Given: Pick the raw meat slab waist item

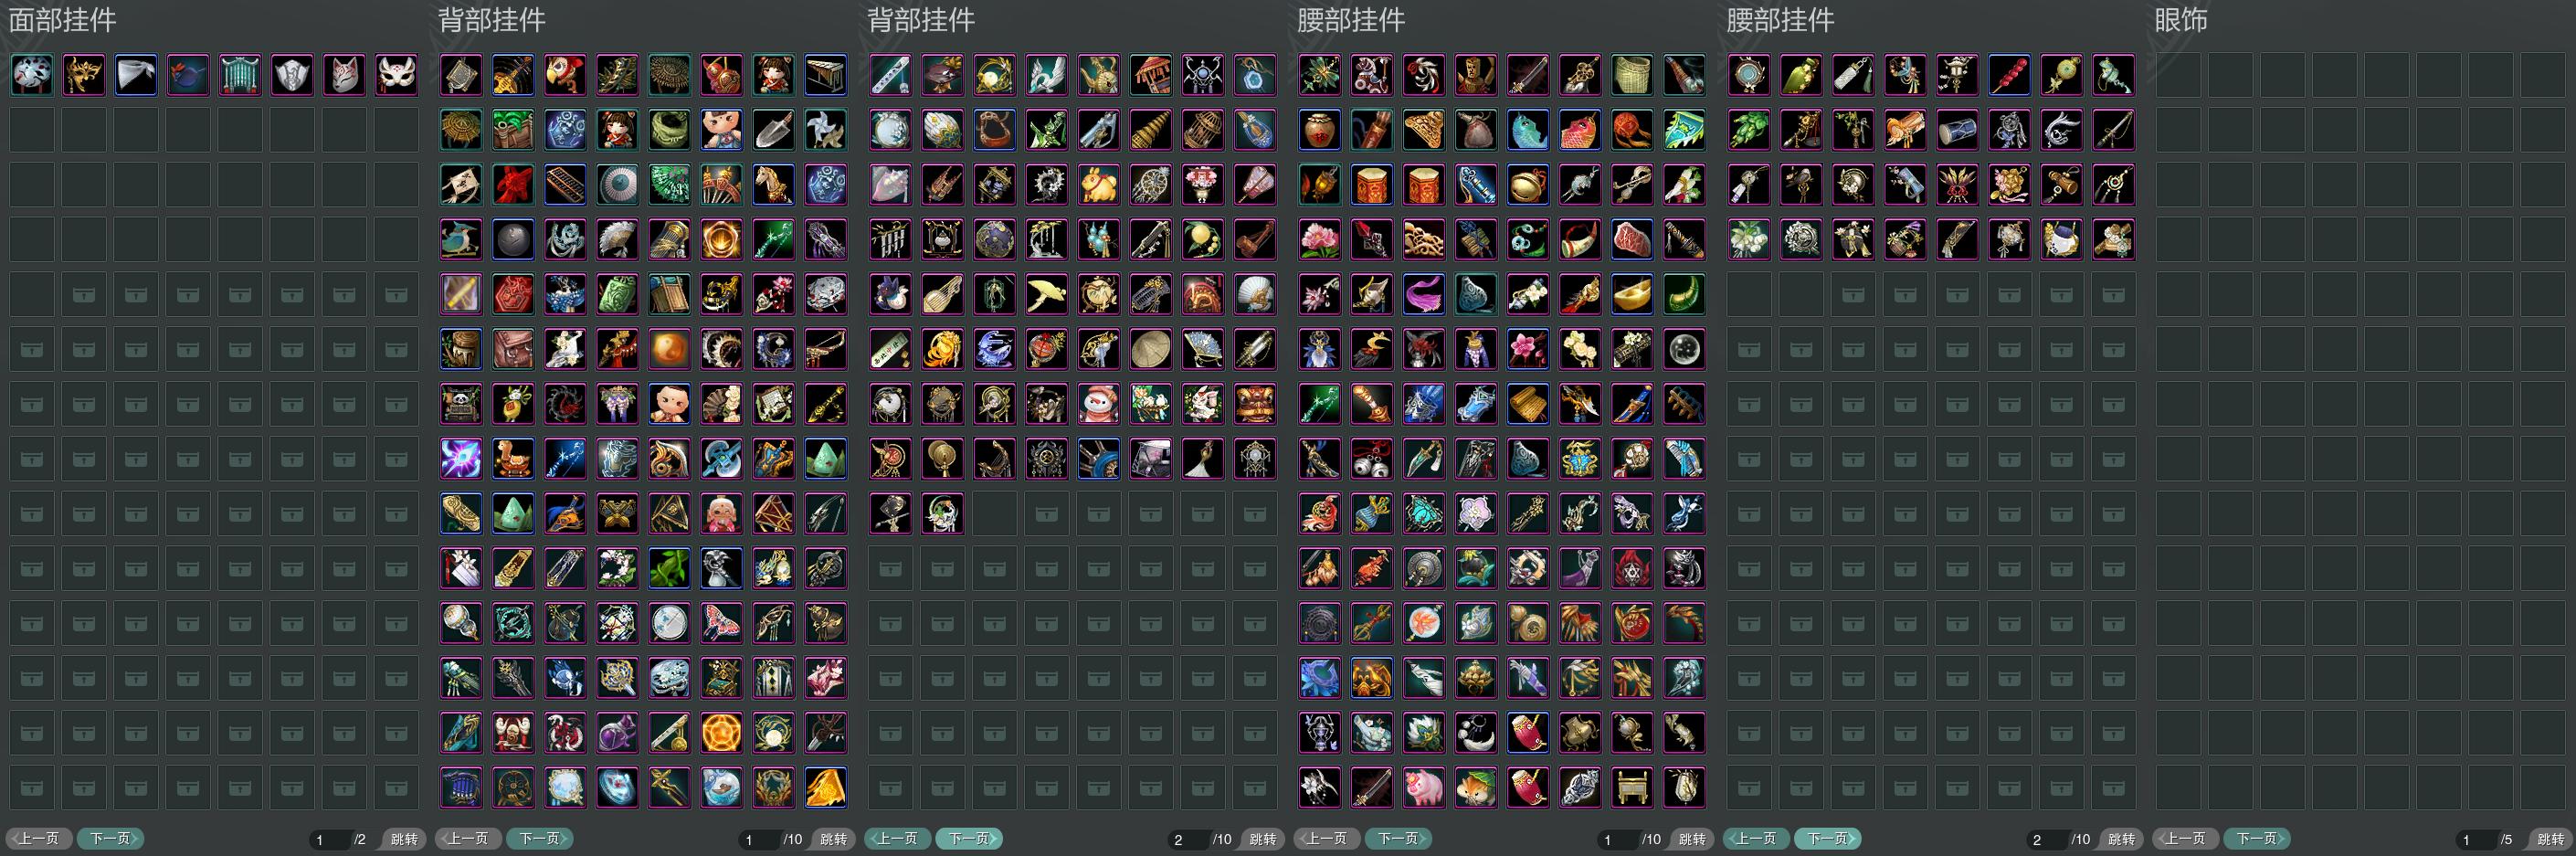Looking at the screenshot, I should 1632,240.
